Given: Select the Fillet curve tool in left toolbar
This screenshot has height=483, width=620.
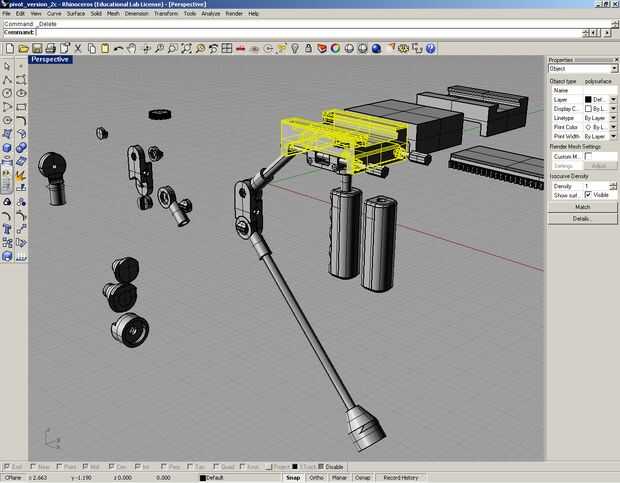Looking at the screenshot, I should pos(21,120).
